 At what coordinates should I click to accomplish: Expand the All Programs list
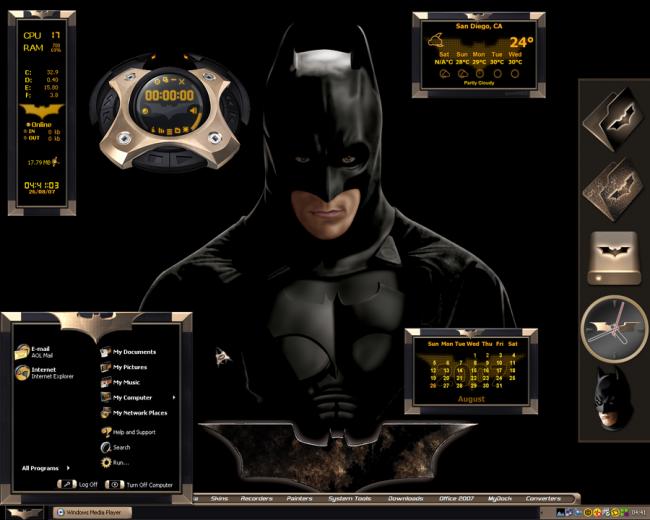pos(46,468)
